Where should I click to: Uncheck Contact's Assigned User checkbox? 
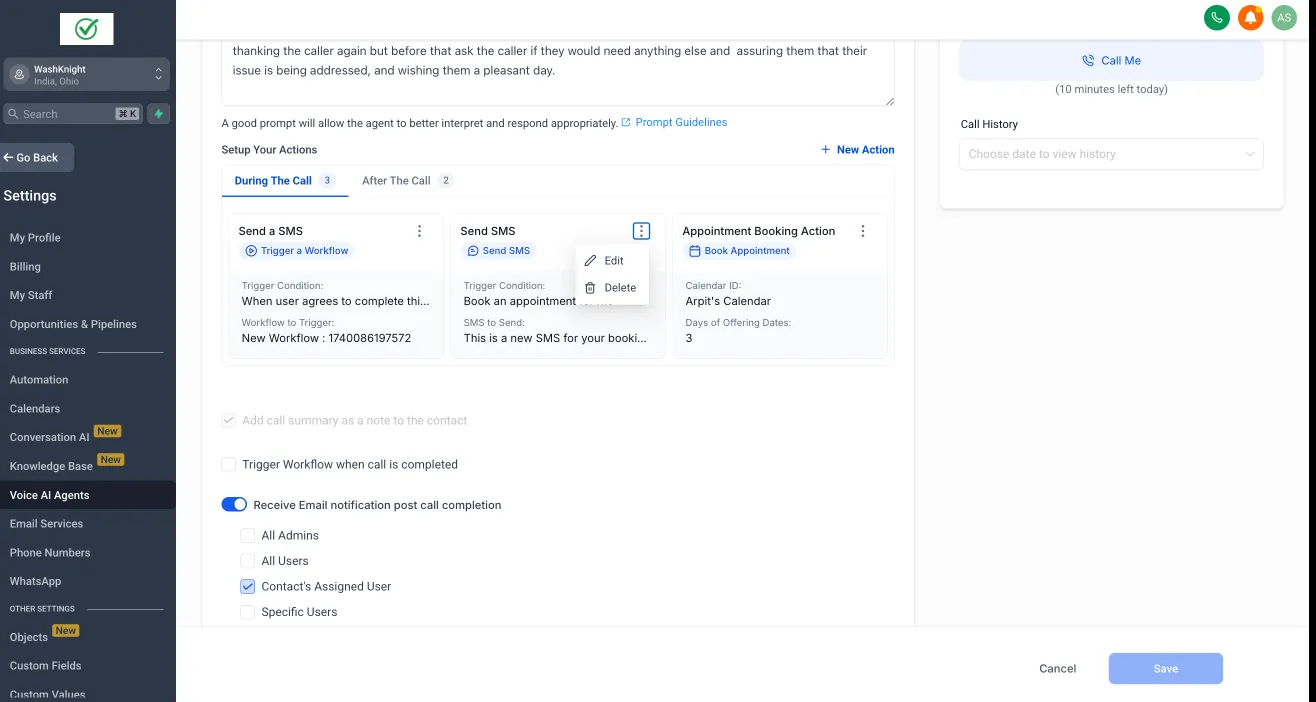pos(248,587)
